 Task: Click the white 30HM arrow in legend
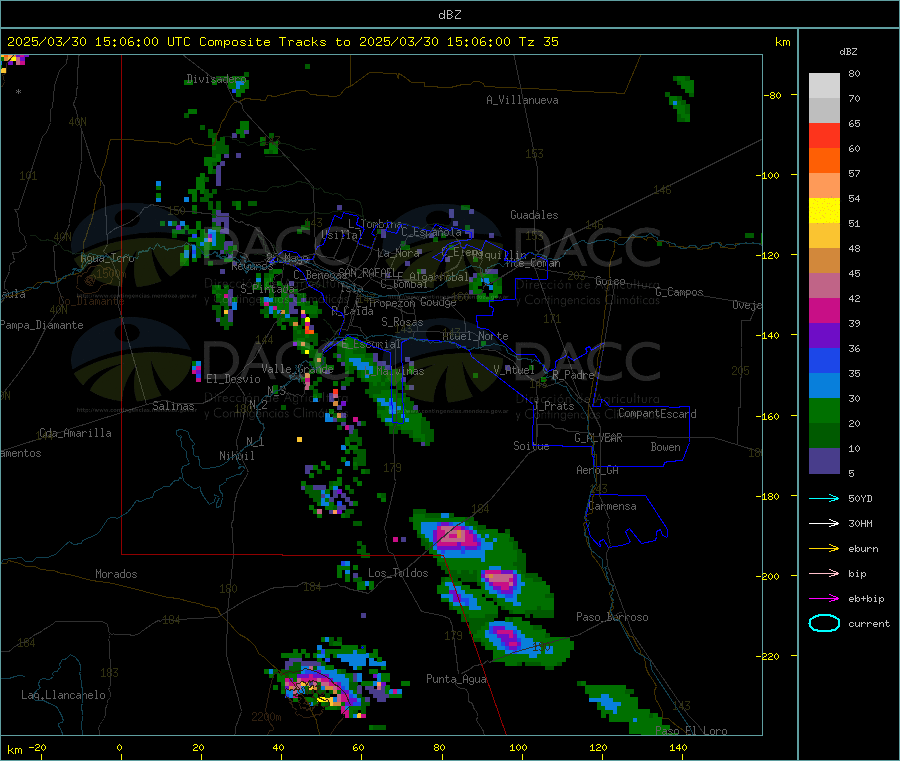coord(824,523)
